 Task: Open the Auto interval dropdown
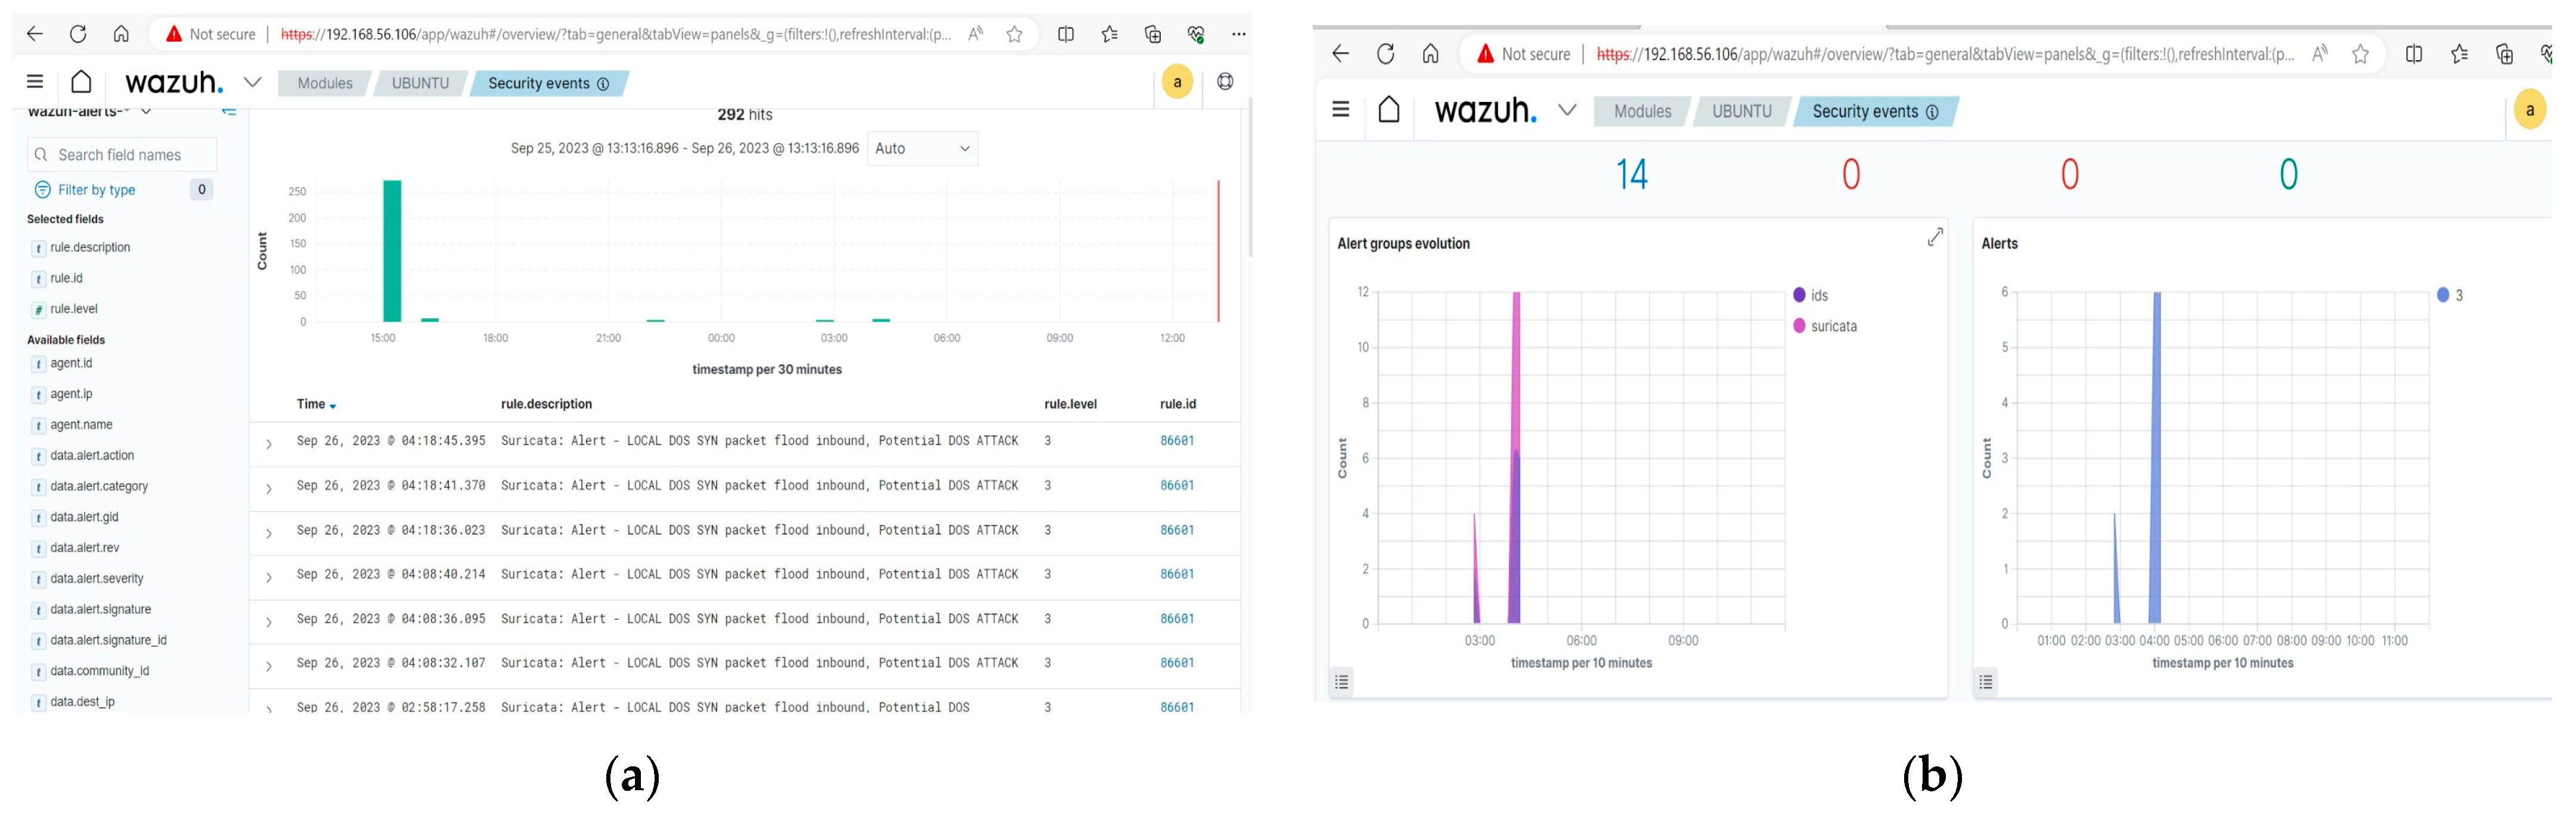(x=921, y=149)
